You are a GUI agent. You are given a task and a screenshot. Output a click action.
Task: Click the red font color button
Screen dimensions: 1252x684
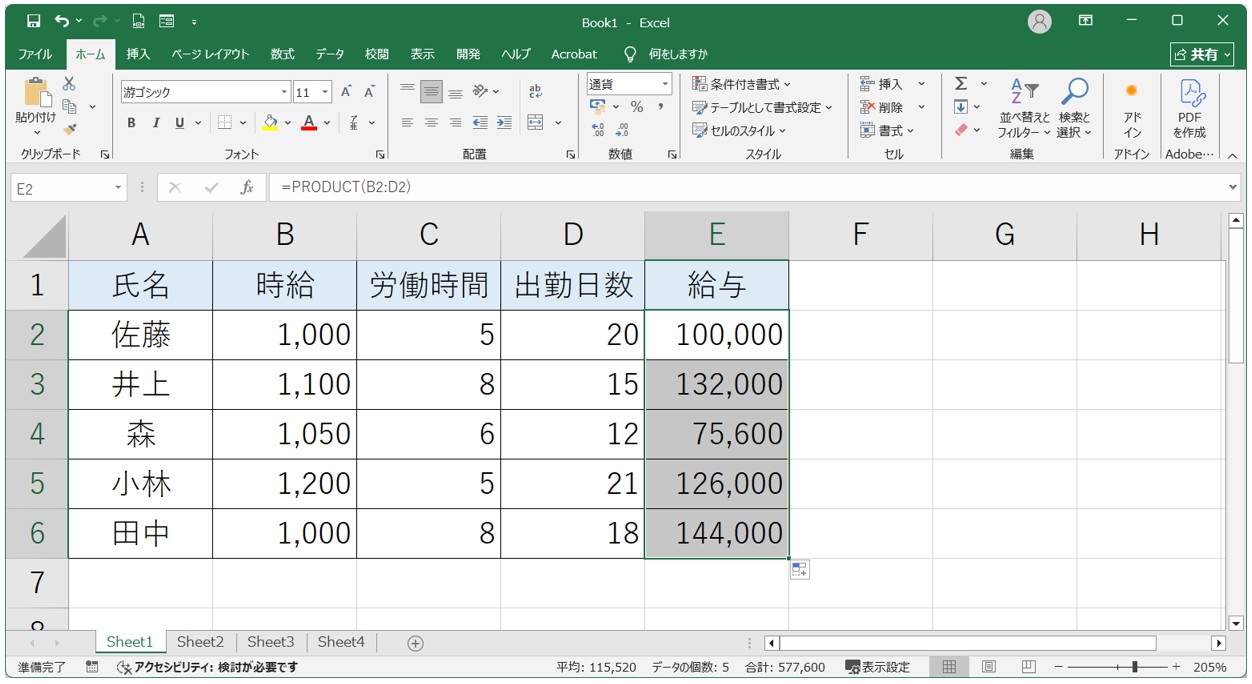pyautogui.click(x=309, y=123)
